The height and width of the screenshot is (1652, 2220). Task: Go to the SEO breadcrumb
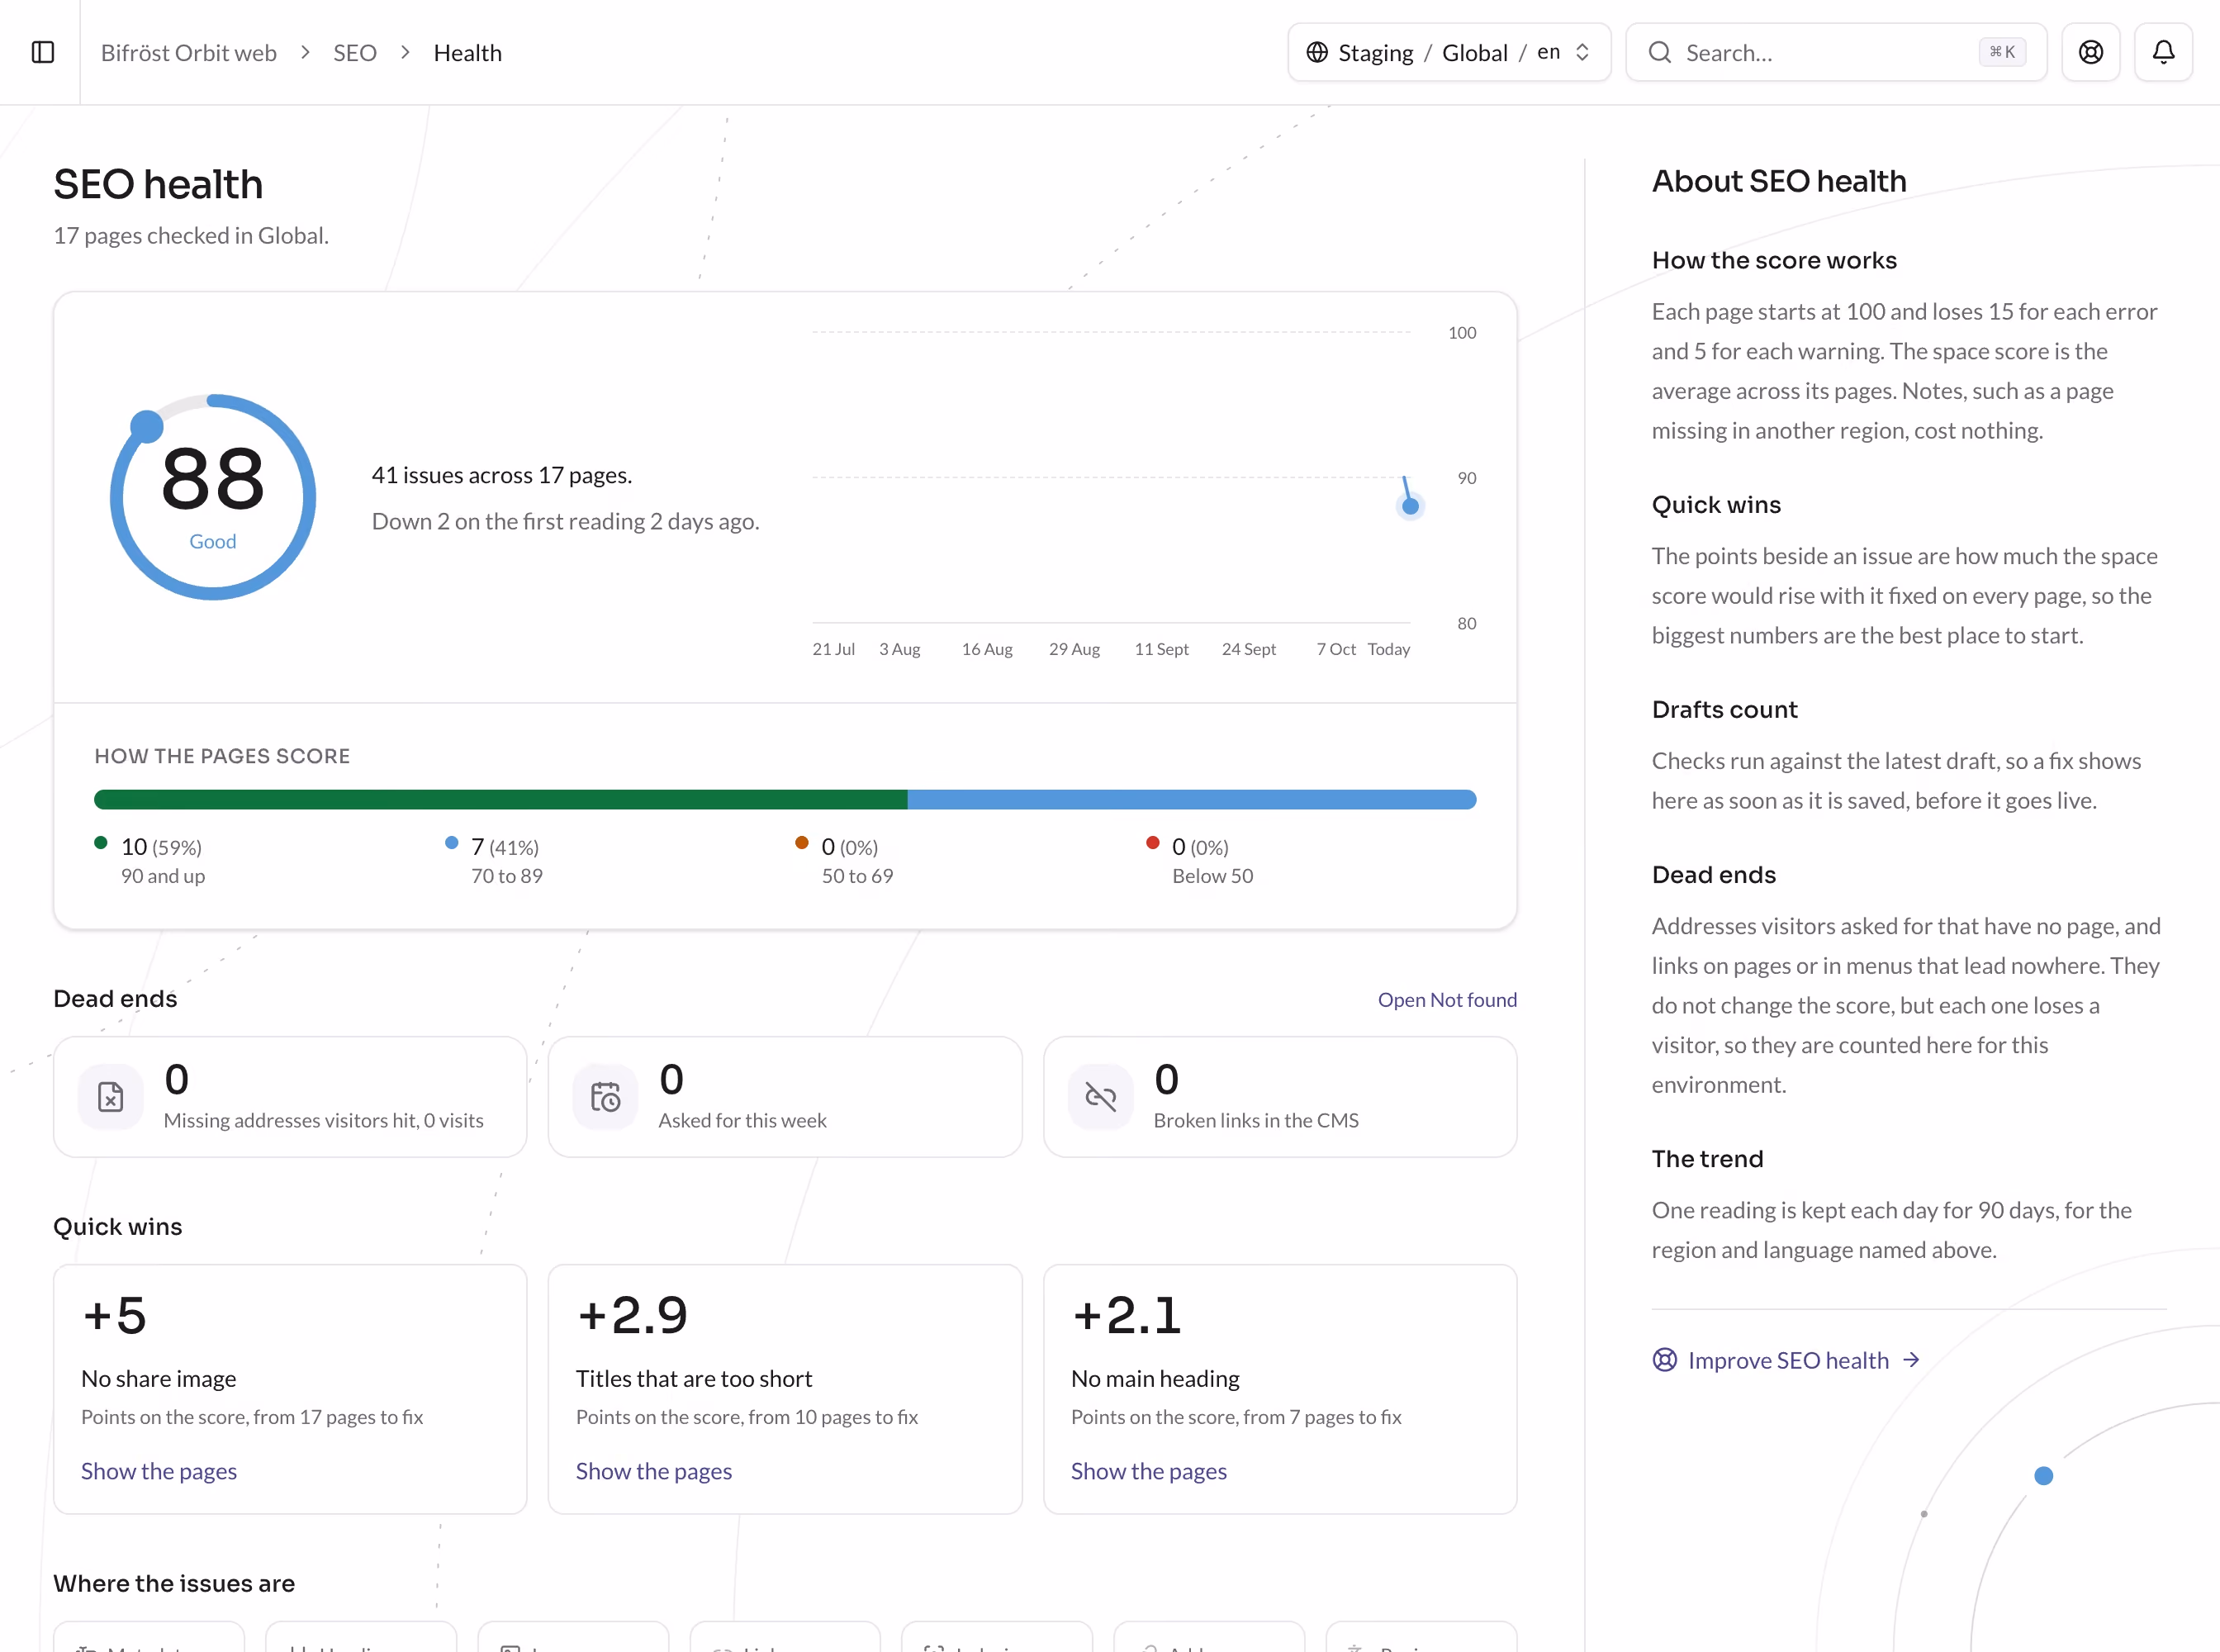[x=355, y=53]
